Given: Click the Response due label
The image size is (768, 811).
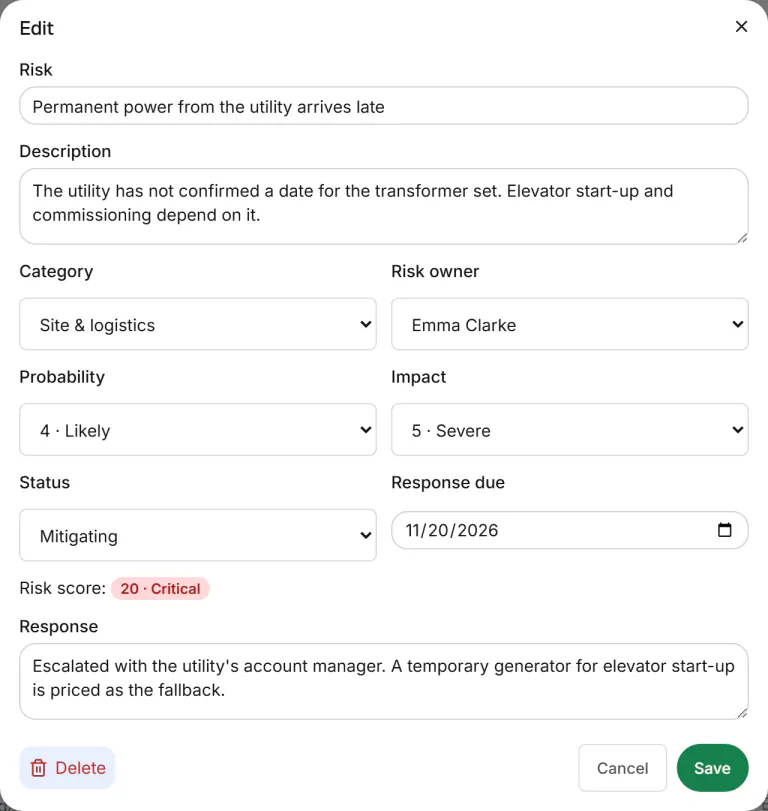Looking at the screenshot, I should (x=448, y=482).
